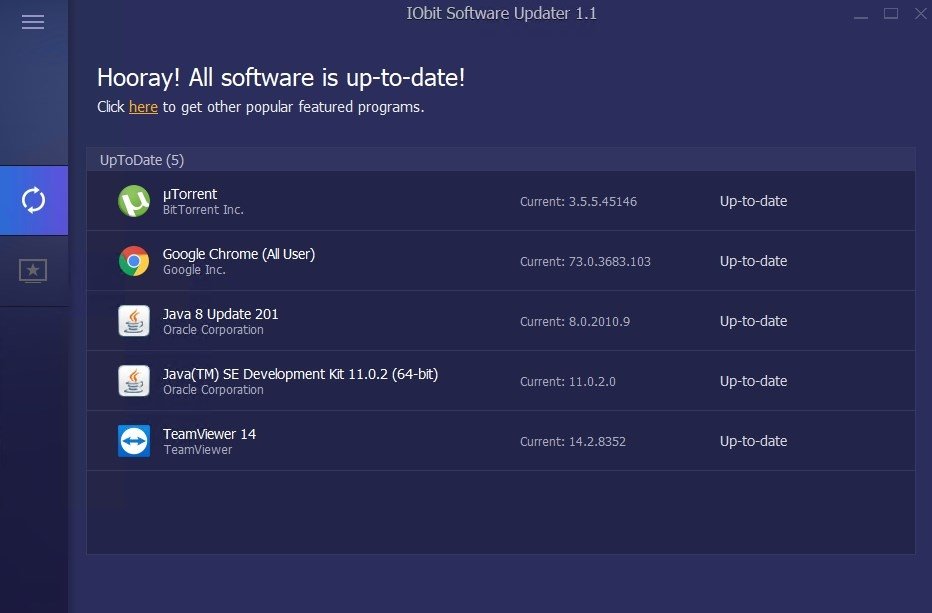The width and height of the screenshot is (932, 613).
Task: Select Google Chrome (All User) name
Action: tap(239, 254)
